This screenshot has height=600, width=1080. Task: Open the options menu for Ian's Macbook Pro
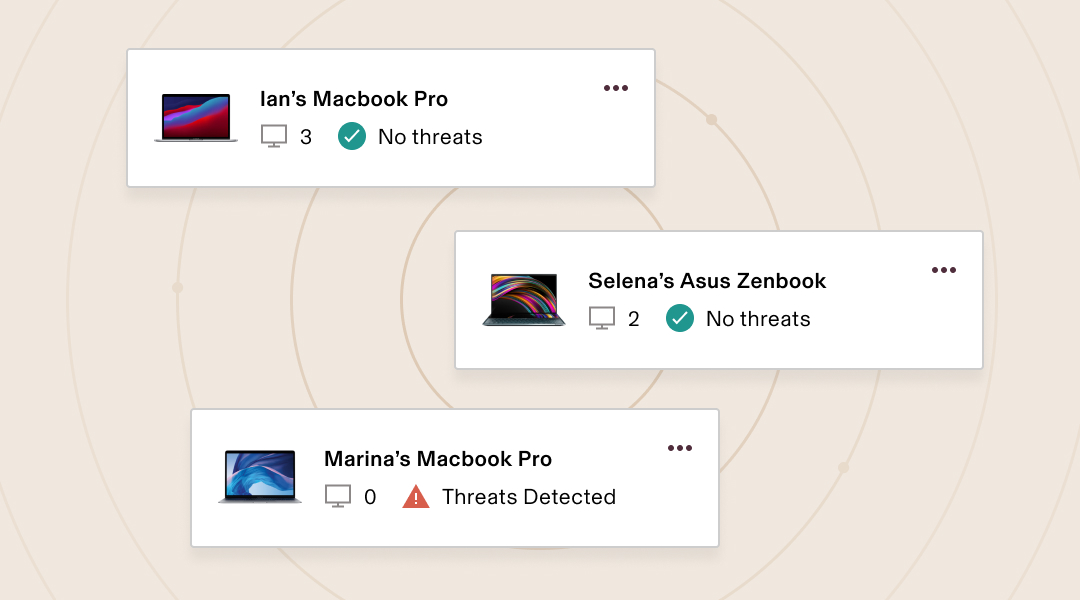point(616,88)
